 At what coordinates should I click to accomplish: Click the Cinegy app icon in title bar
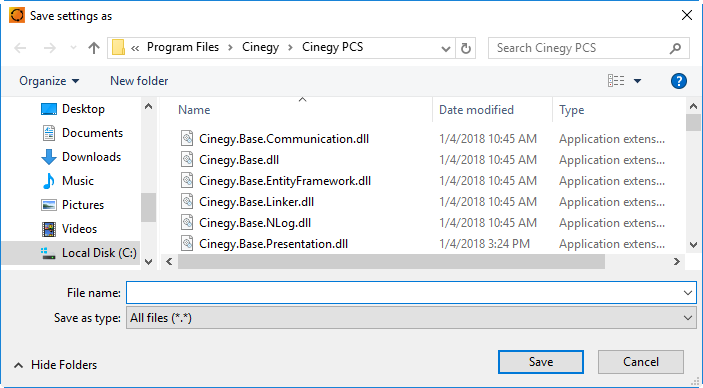click(17, 16)
